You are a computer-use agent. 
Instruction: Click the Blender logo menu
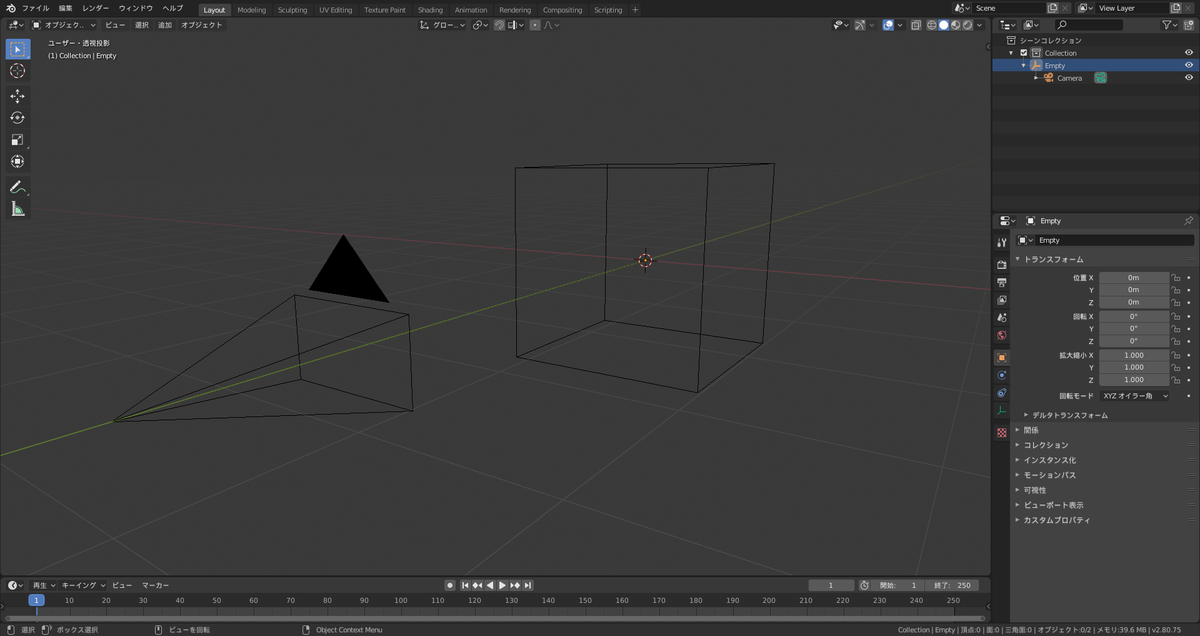(x=9, y=9)
